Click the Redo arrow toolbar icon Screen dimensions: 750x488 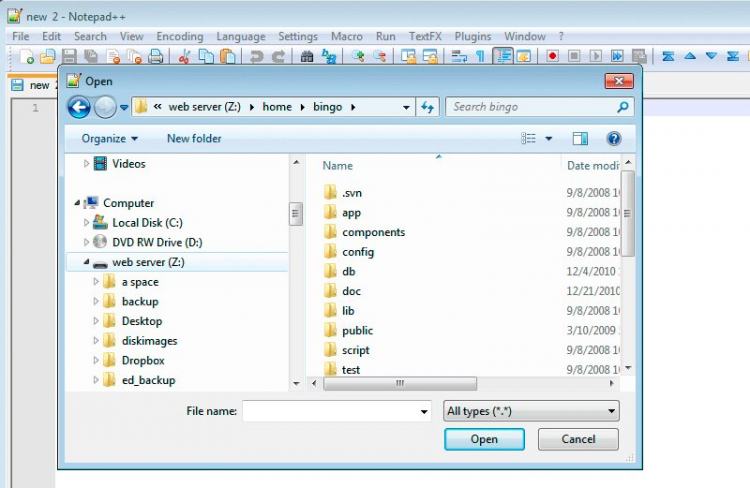tap(278, 56)
